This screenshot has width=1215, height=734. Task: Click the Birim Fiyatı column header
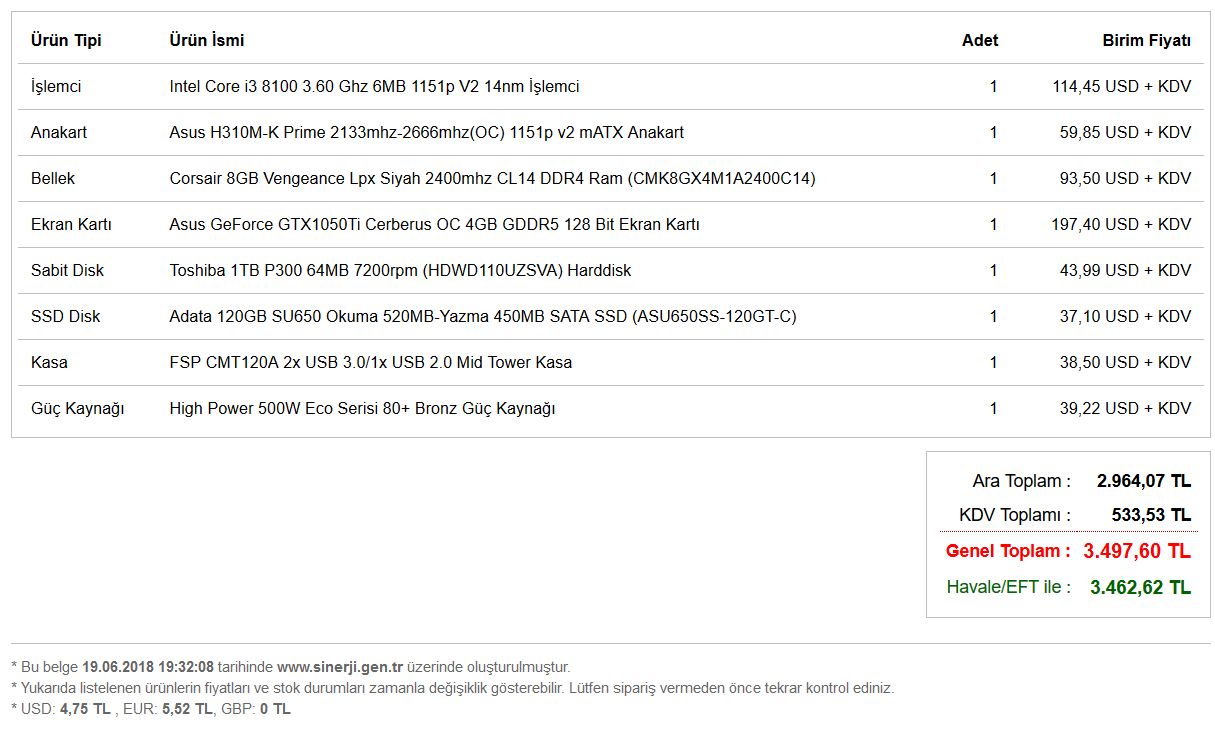coord(1147,41)
